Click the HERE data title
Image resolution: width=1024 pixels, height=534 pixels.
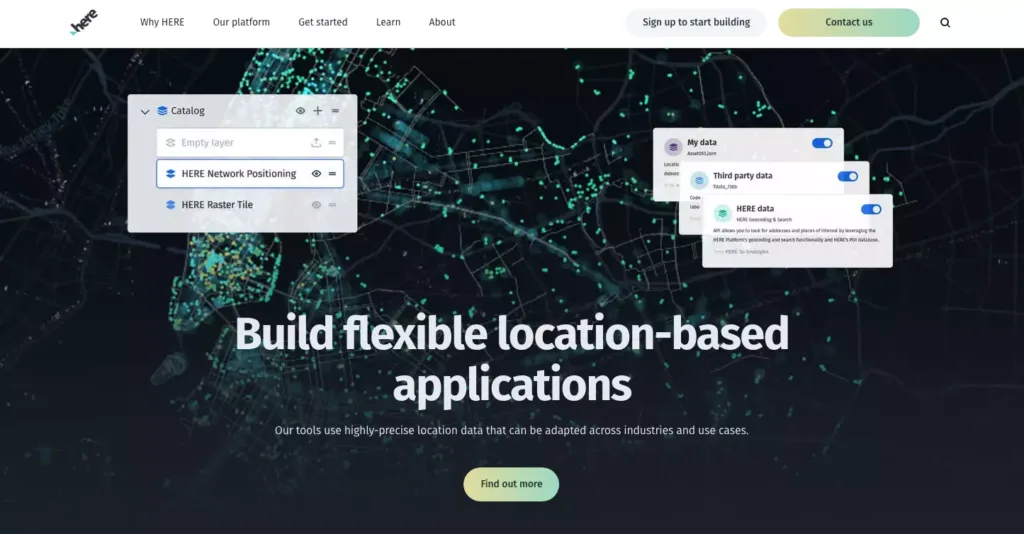755,209
